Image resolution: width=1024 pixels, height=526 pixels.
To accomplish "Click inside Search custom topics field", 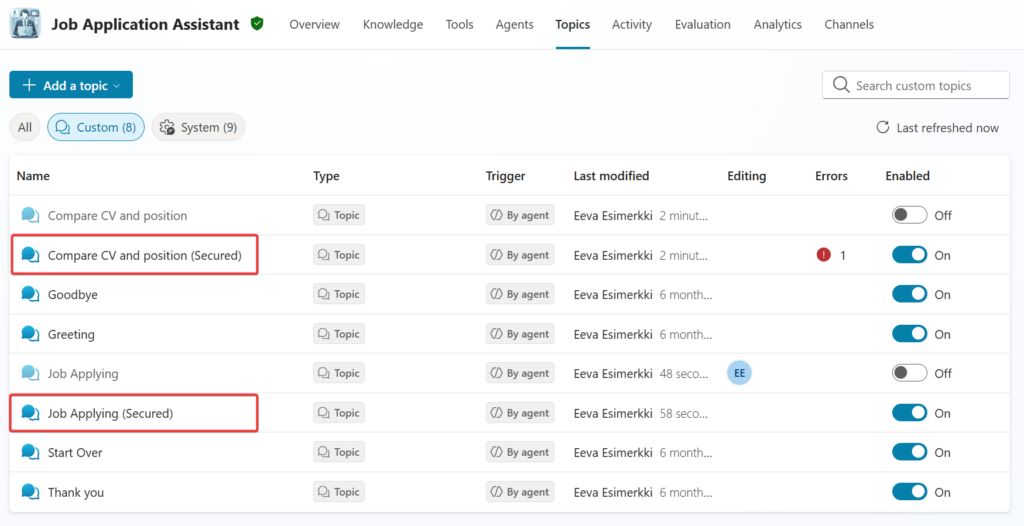I will [x=916, y=86].
